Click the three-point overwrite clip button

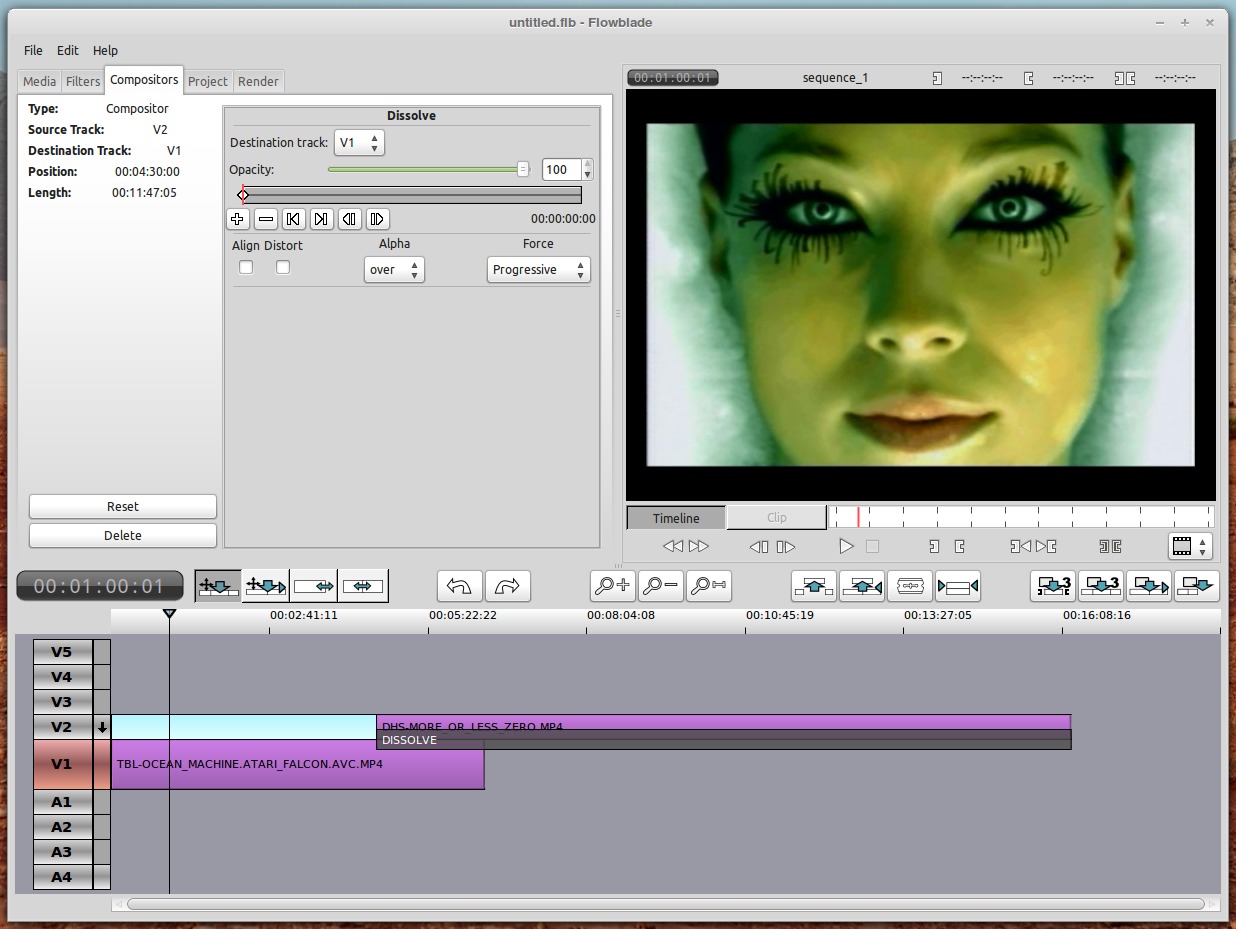(1101, 586)
